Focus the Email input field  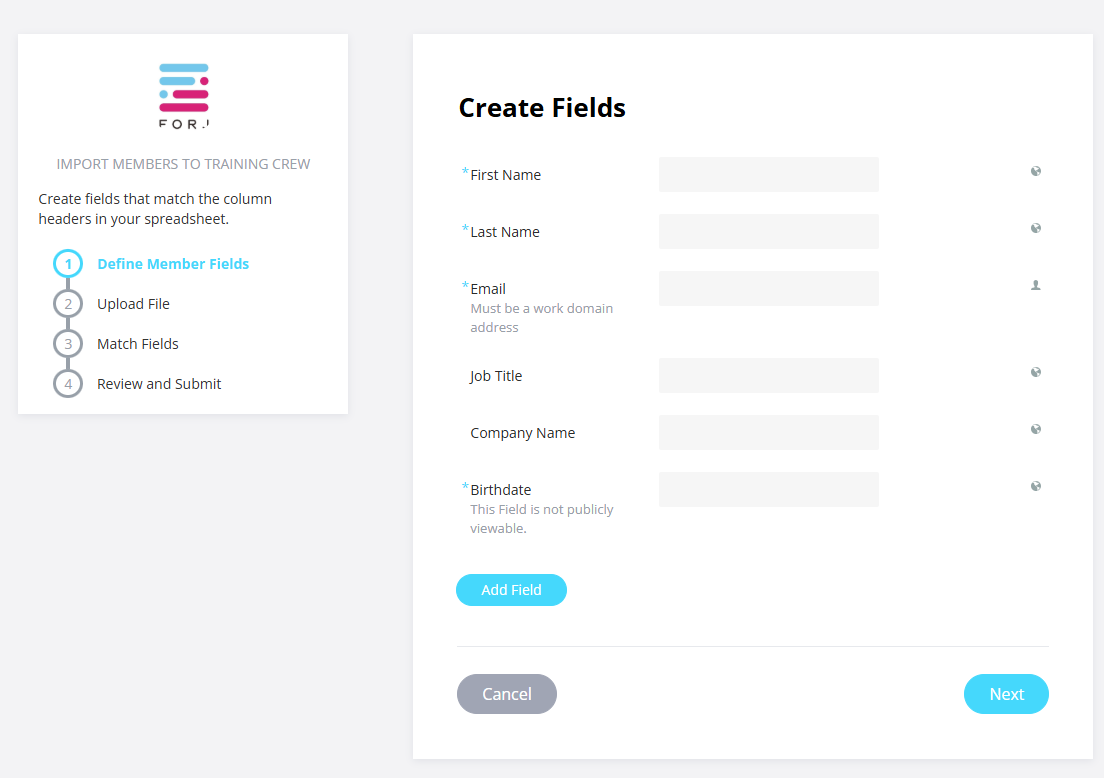point(769,289)
